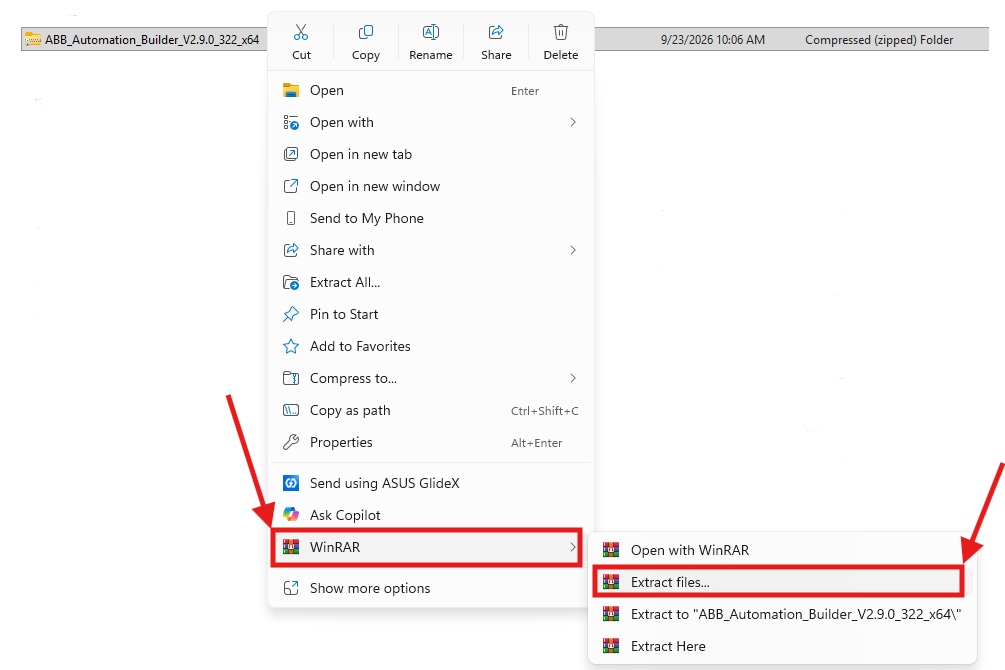The height and width of the screenshot is (670, 1005).
Task: Click the Copy as path icon
Action: click(x=291, y=410)
